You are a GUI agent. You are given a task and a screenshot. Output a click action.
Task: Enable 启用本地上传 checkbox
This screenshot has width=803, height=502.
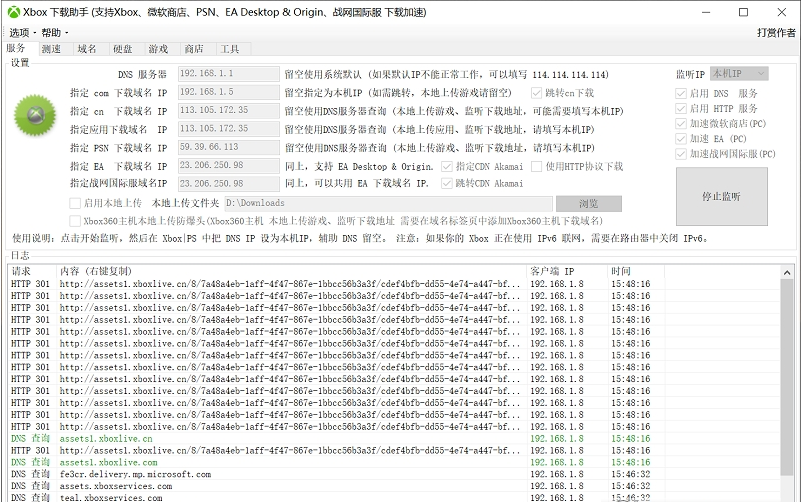coord(75,203)
